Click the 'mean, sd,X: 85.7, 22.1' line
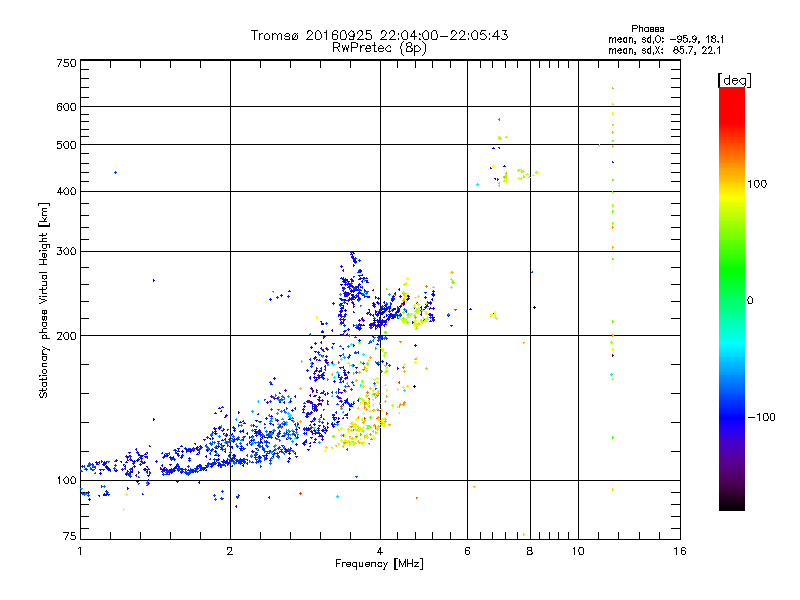The height and width of the screenshot is (600, 800). (664, 50)
